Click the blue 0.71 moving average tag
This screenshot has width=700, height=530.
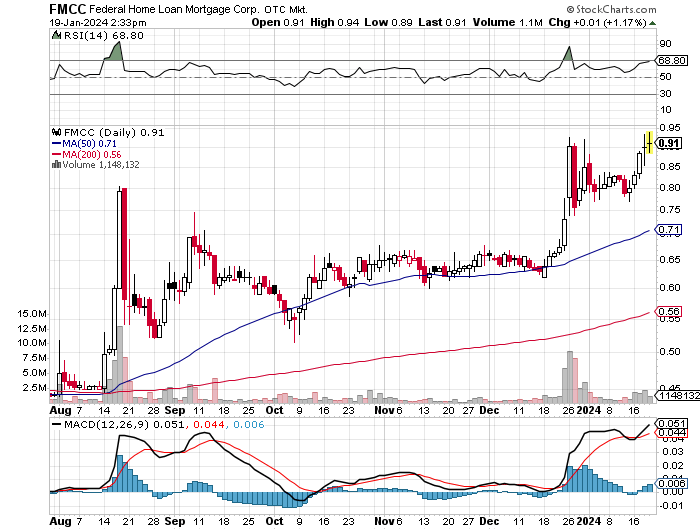tap(669, 230)
